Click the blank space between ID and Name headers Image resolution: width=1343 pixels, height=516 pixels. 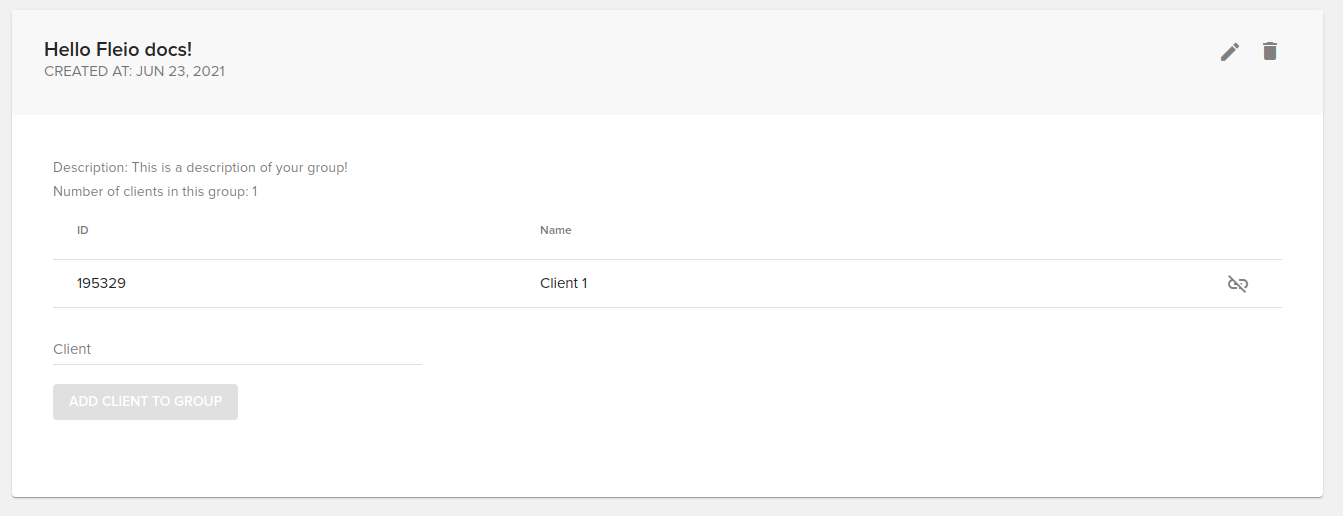click(x=310, y=230)
